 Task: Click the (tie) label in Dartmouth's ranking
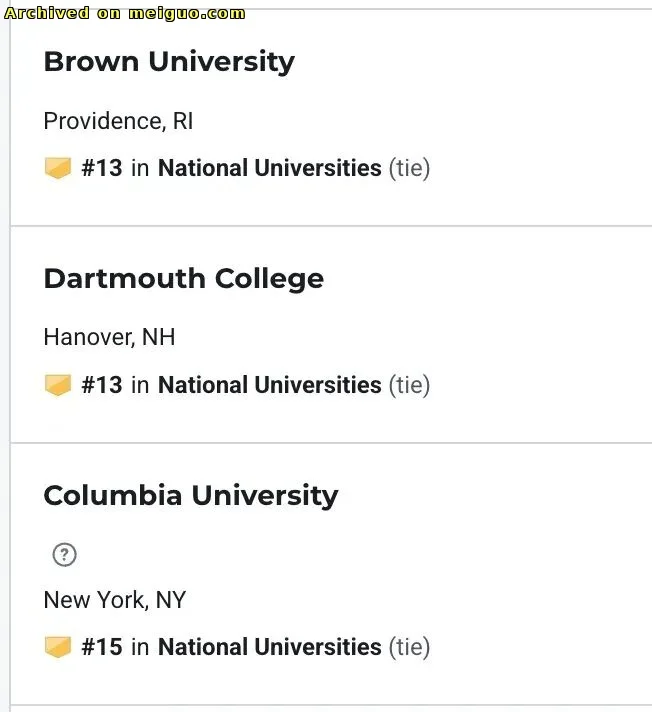pyautogui.click(x=409, y=385)
